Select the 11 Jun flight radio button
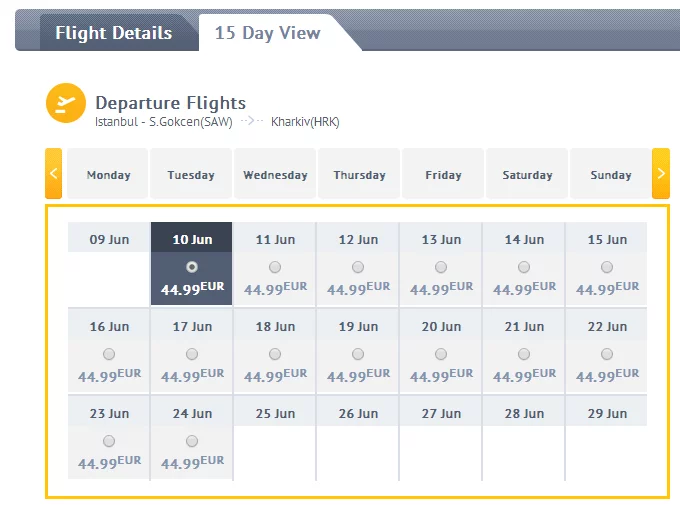 coord(275,267)
